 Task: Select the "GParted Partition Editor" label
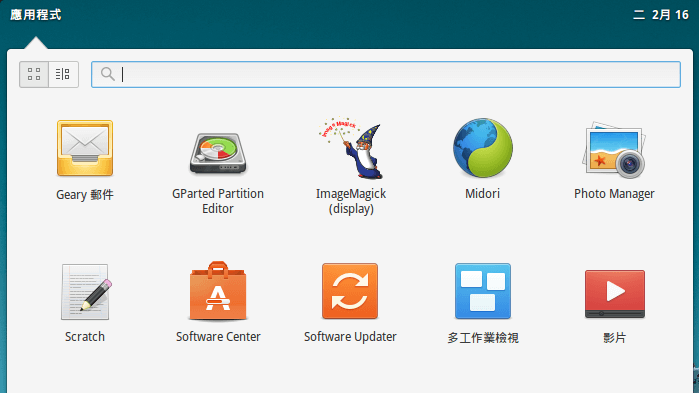[218, 201]
